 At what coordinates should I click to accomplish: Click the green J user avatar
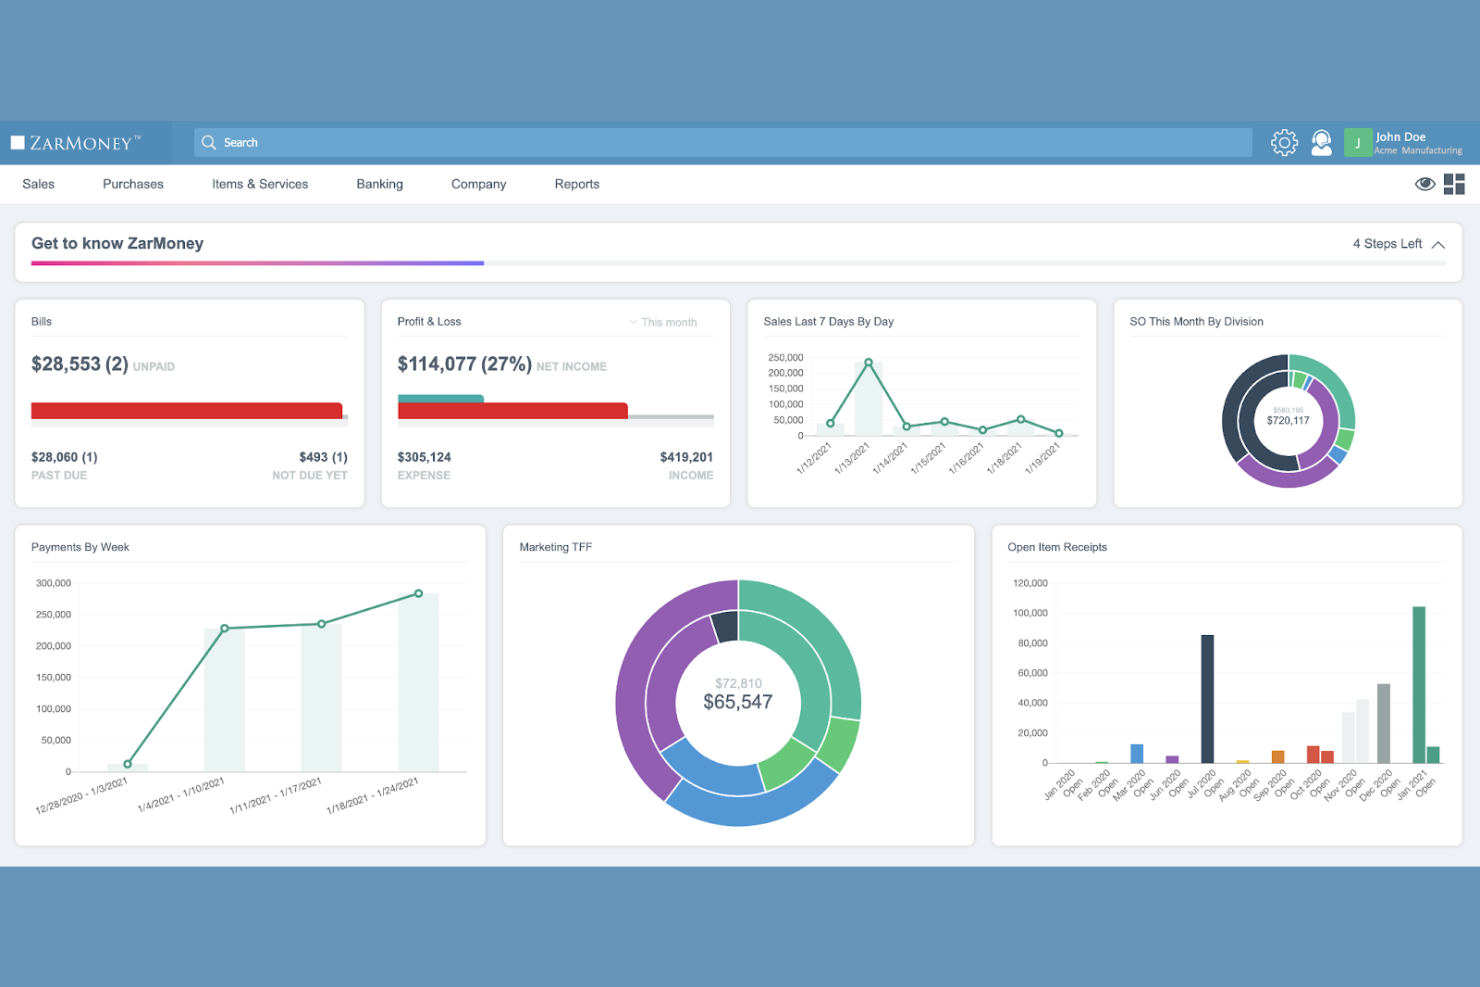(1357, 143)
